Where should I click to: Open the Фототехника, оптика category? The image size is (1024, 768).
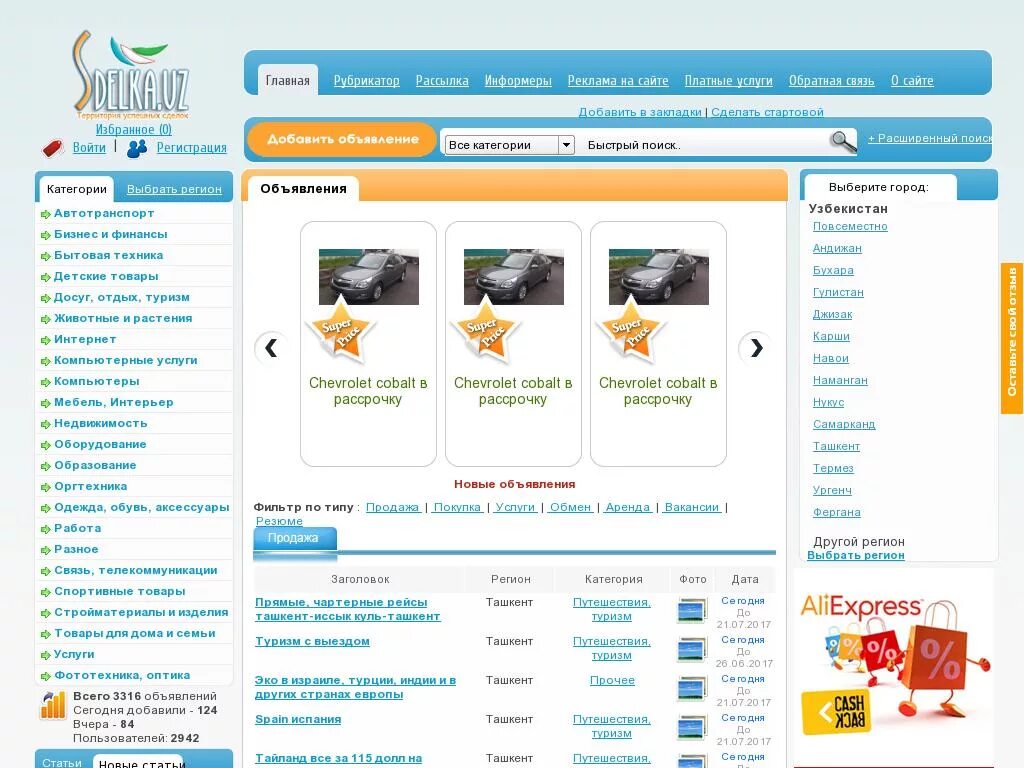[x=122, y=675]
